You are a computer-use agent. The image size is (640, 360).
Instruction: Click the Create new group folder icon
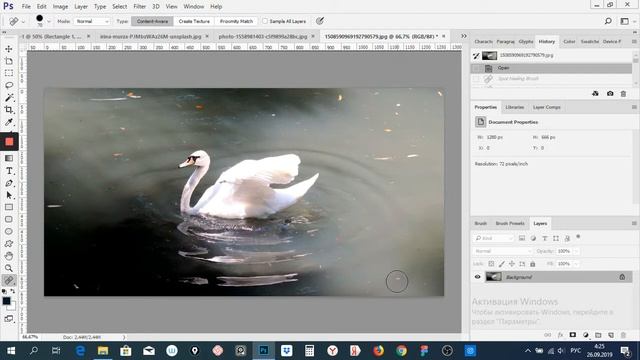click(598, 335)
